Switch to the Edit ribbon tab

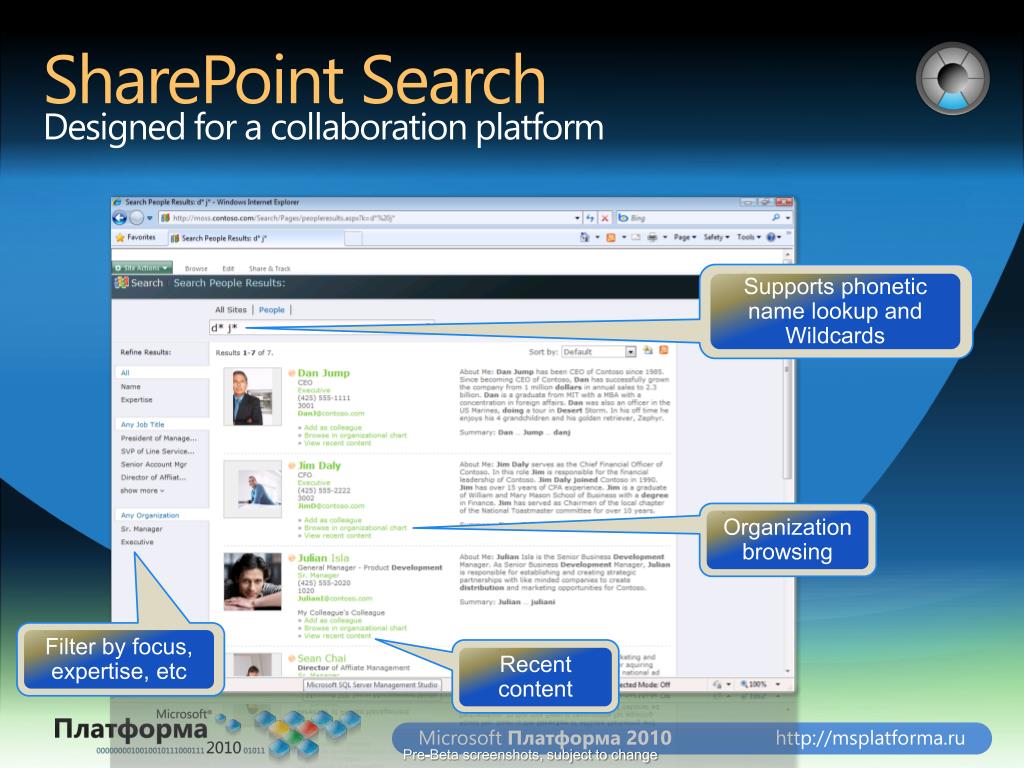(228, 268)
